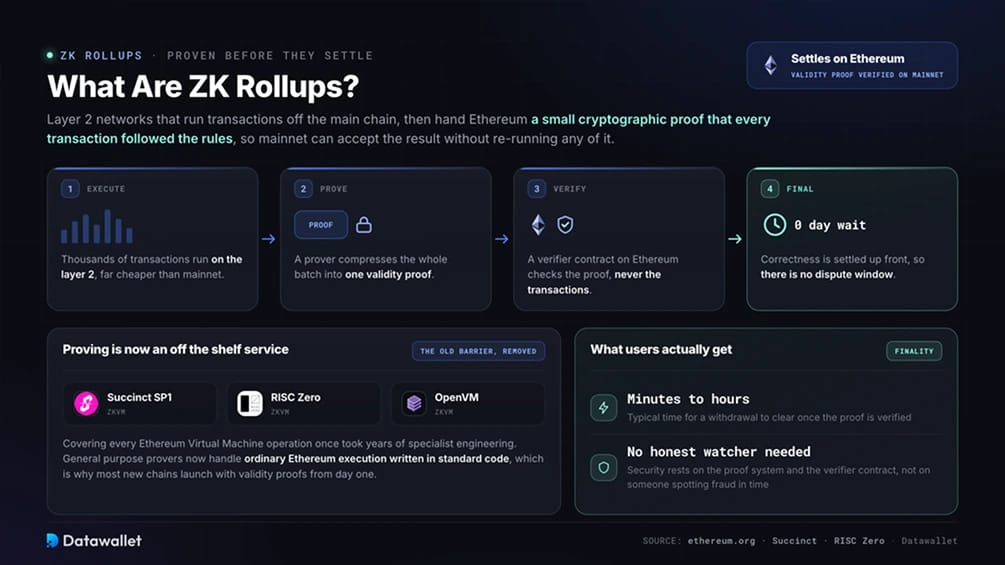Click the ethereum.org source link

click(x=721, y=541)
